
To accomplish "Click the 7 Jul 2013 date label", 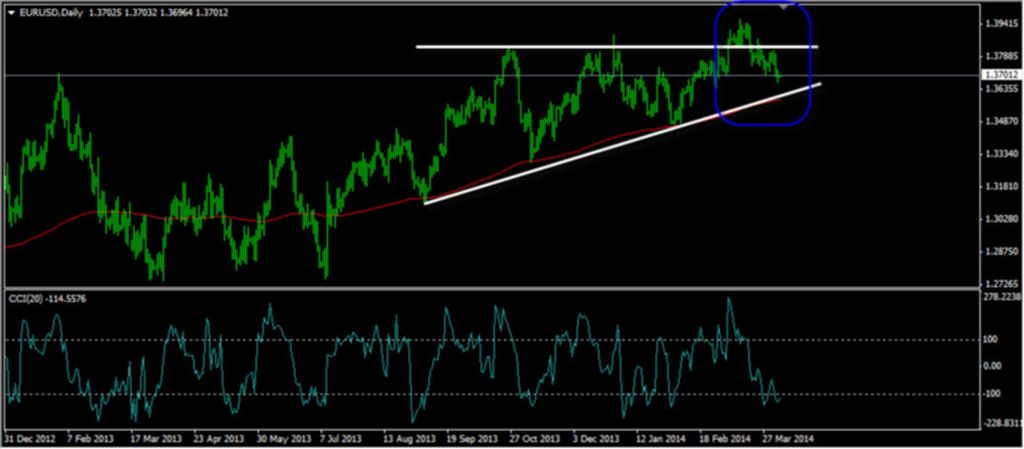I will click(341, 437).
